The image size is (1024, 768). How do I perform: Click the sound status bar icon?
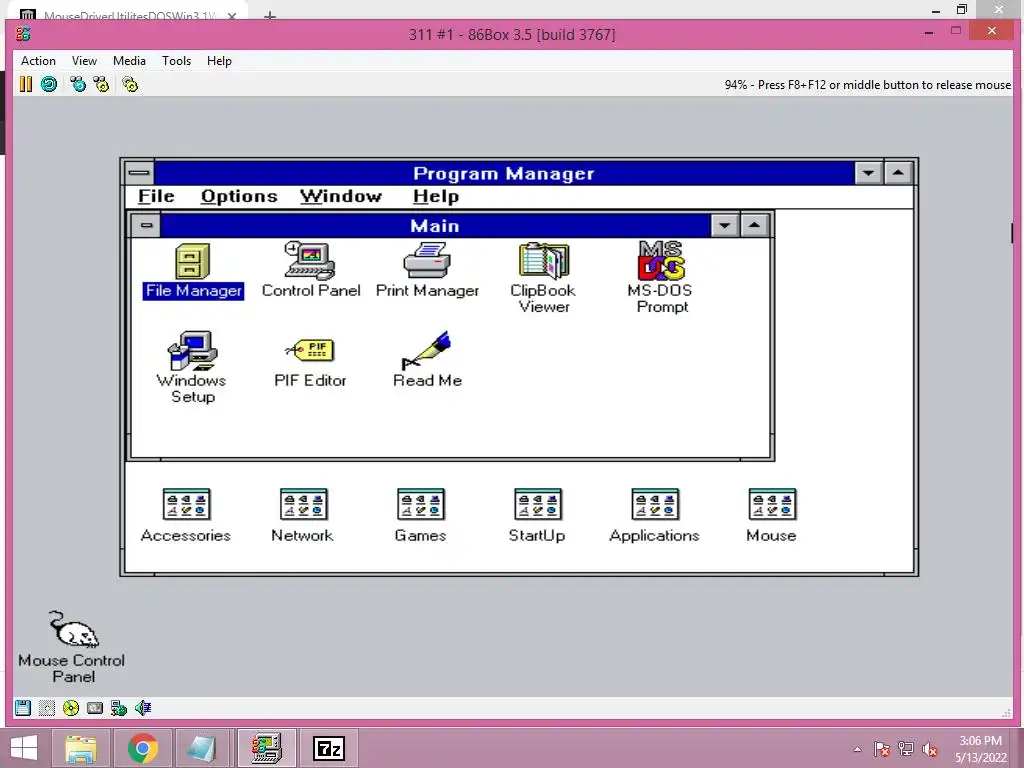[143, 708]
